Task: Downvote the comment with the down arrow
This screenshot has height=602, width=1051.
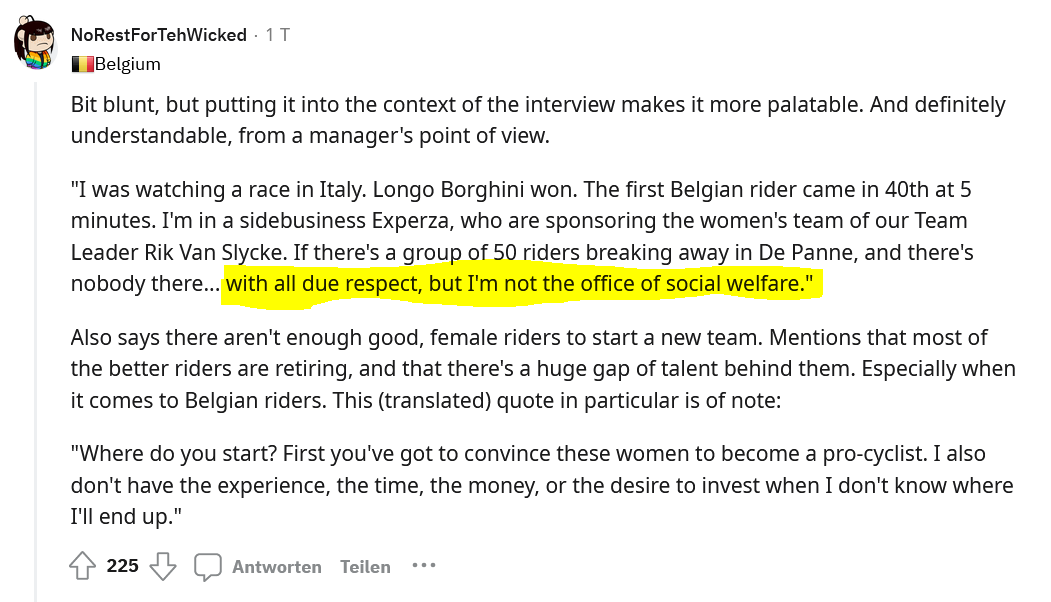Action: pos(162,566)
